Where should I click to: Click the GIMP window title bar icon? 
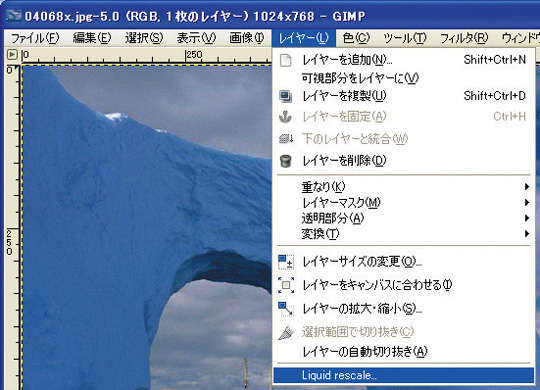[14, 16]
